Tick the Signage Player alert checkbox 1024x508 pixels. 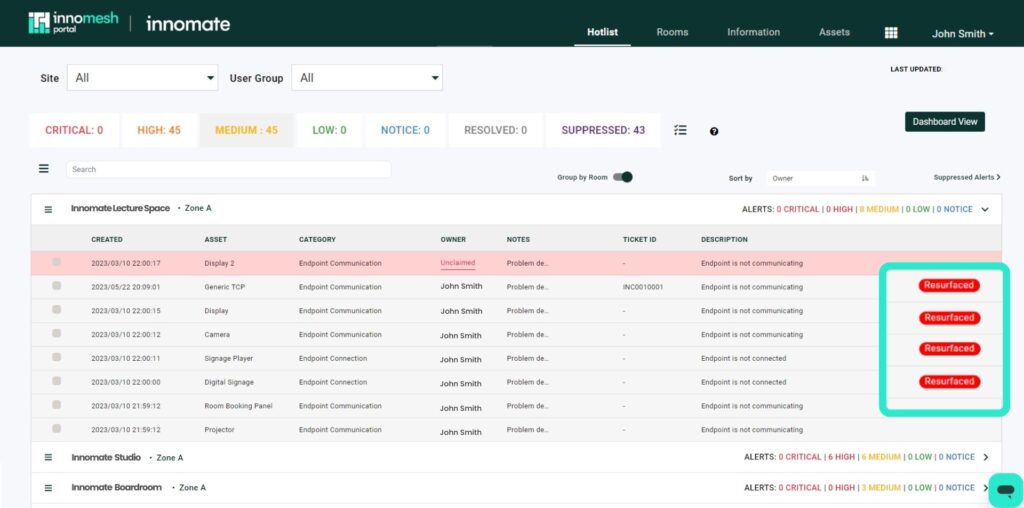click(x=57, y=357)
